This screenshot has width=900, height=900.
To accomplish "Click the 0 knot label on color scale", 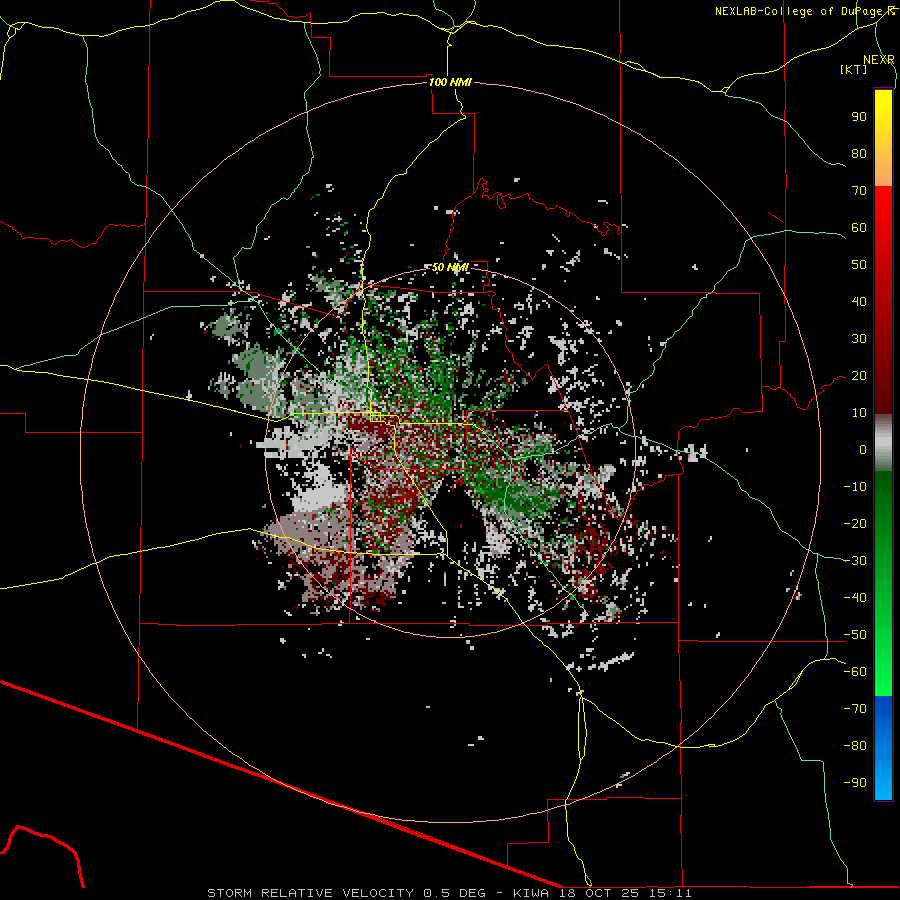I will pos(863,449).
